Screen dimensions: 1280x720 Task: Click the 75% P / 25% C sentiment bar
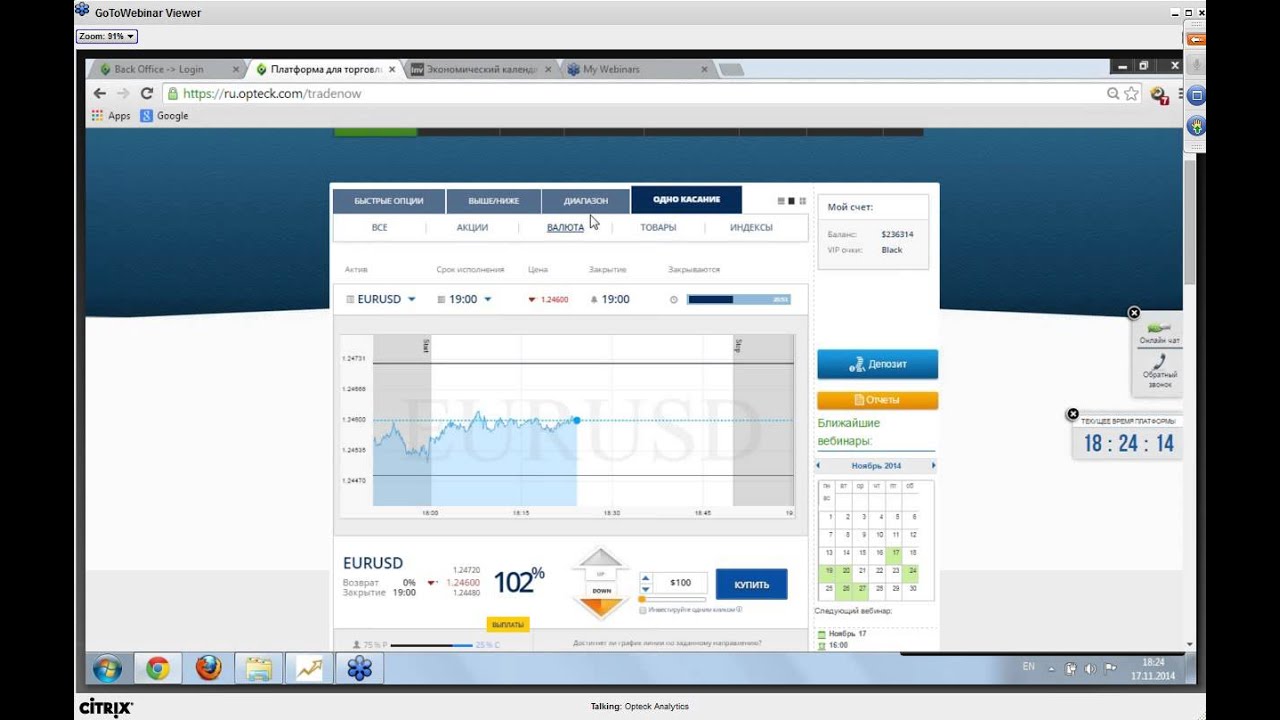point(431,645)
